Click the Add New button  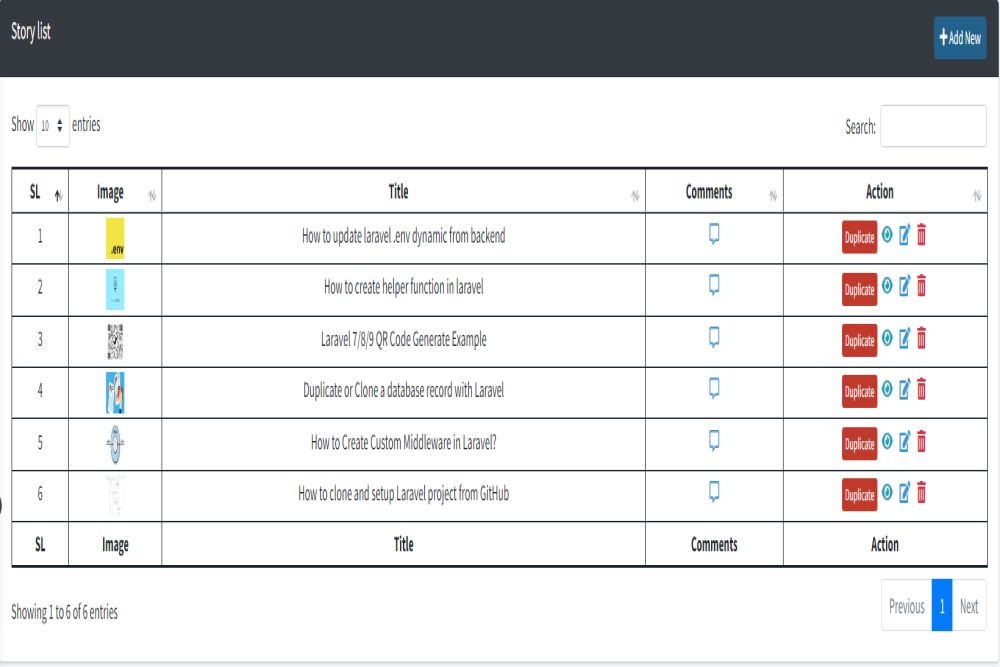coord(959,38)
